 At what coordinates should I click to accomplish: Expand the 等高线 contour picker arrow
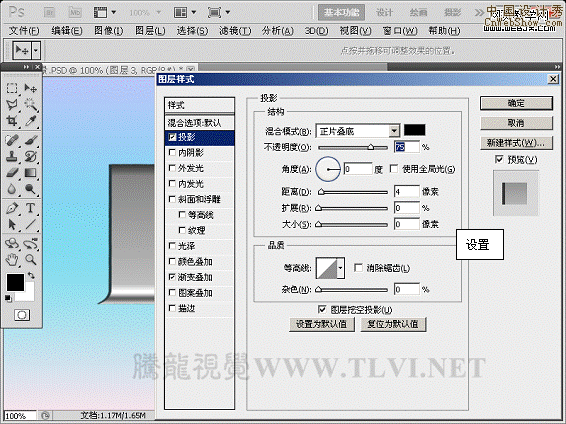click(x=340, y=268)
